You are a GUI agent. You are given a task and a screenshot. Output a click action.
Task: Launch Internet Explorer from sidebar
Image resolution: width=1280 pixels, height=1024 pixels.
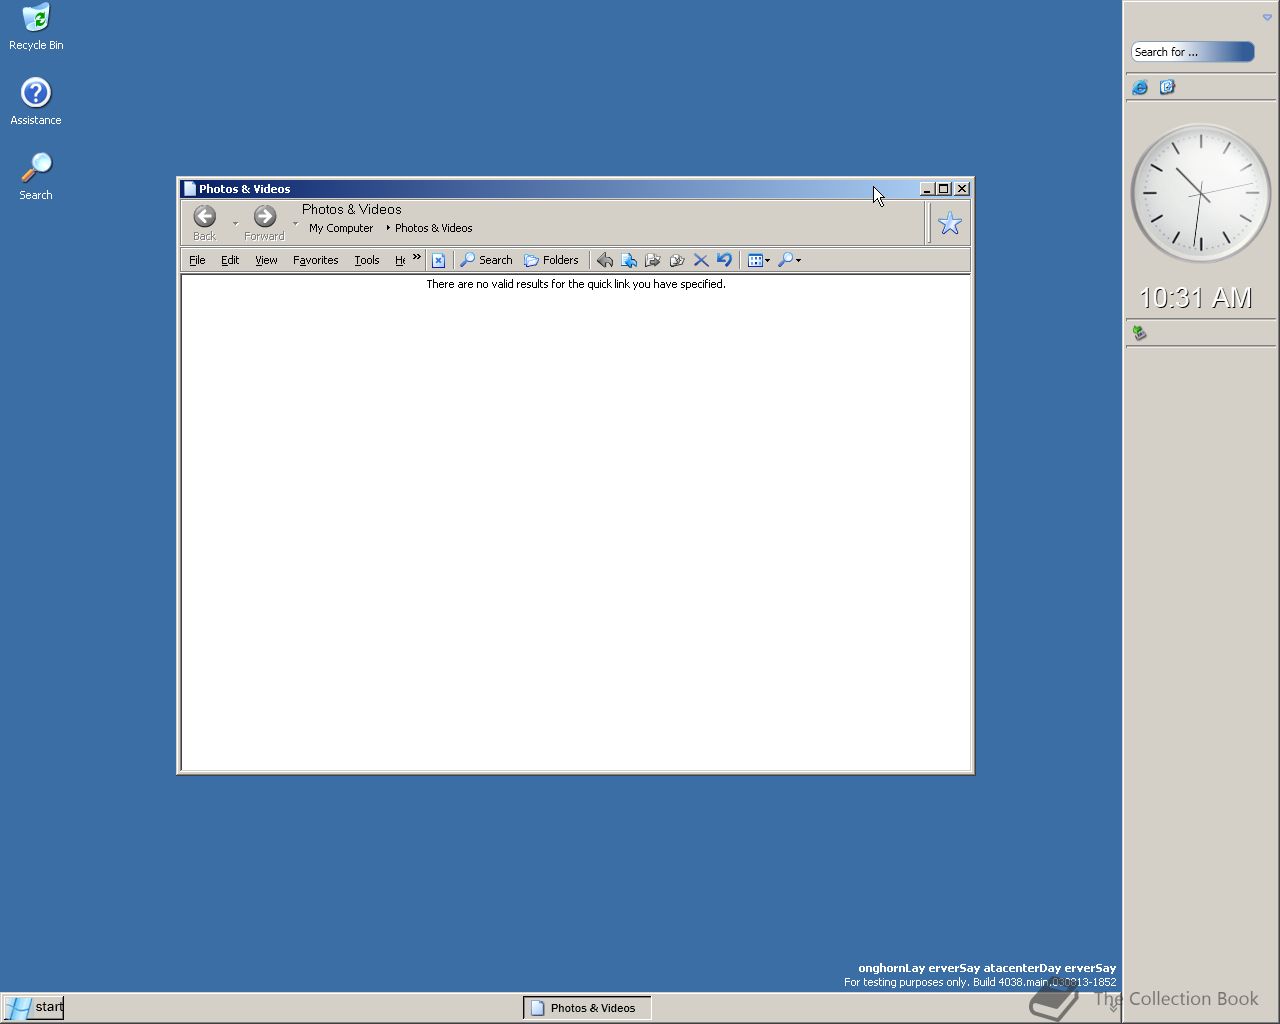[1140, 87]
